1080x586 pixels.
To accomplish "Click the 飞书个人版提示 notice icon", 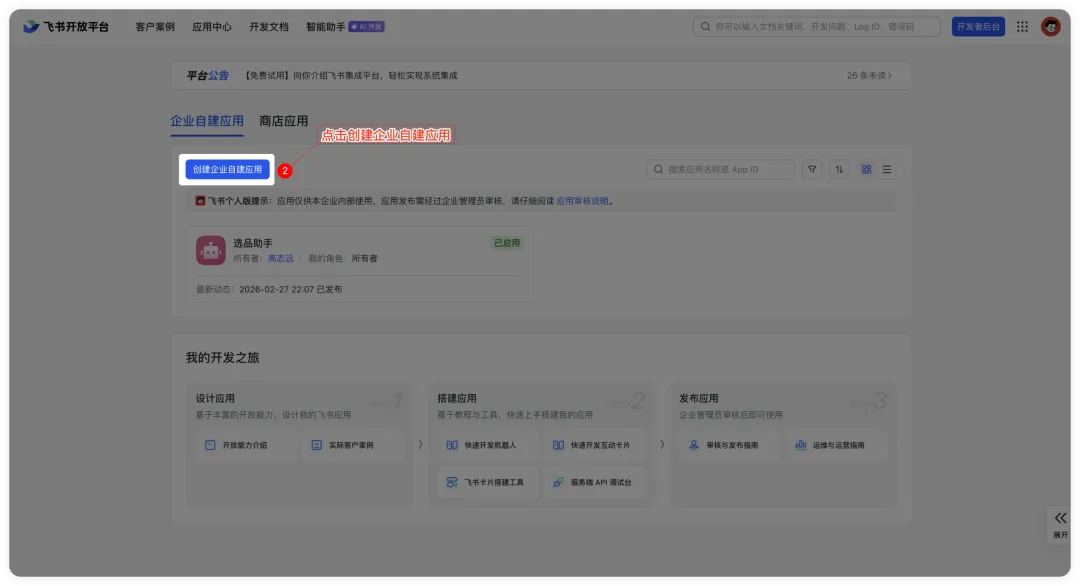I will [x=200, y=201].
